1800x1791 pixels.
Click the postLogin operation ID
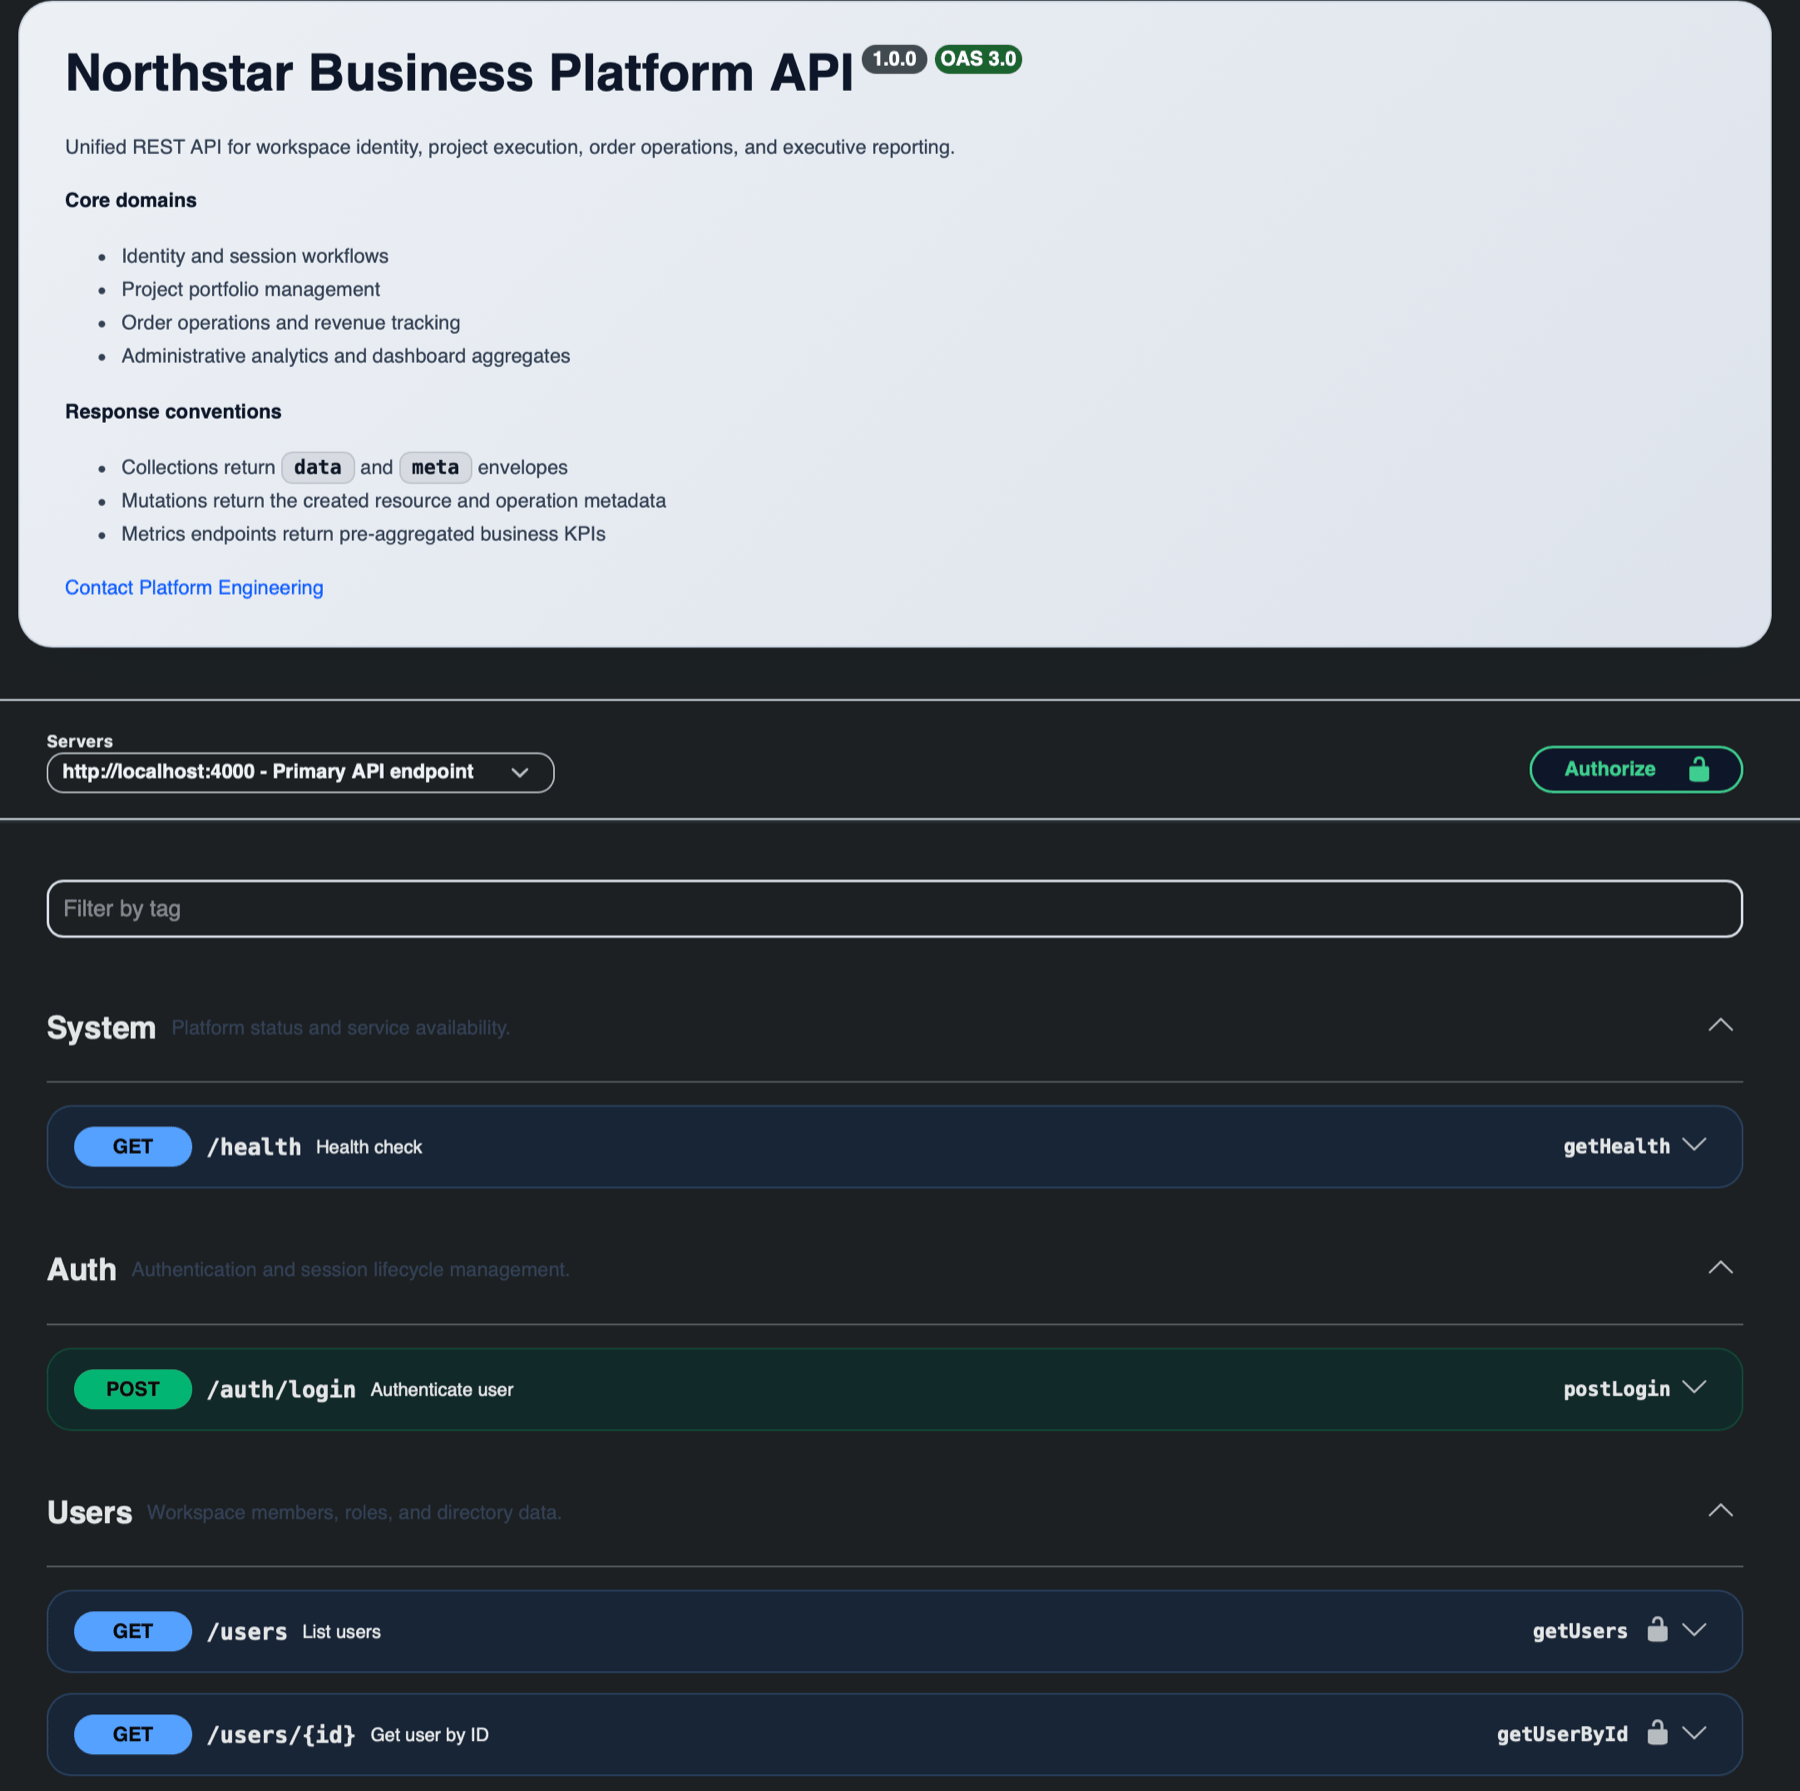[1617, 1389]
